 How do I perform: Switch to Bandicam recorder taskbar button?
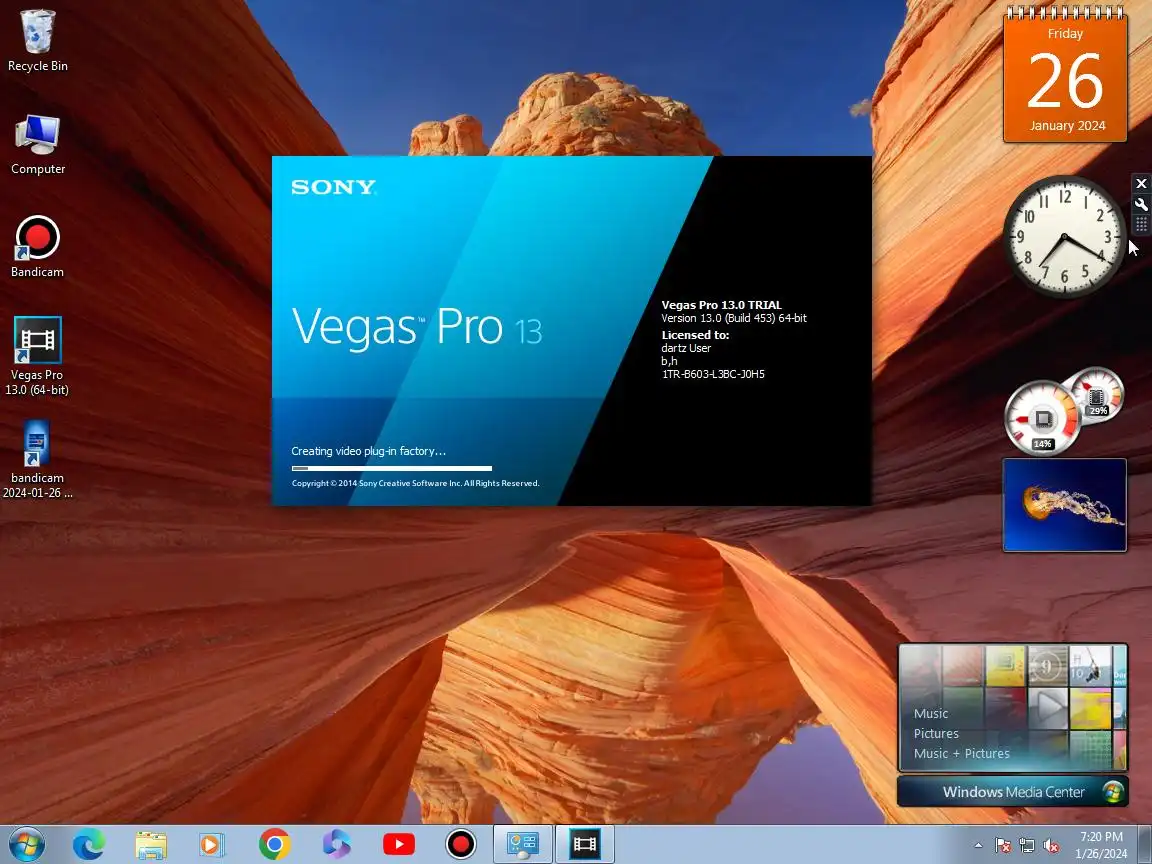[x=461, y=845]
